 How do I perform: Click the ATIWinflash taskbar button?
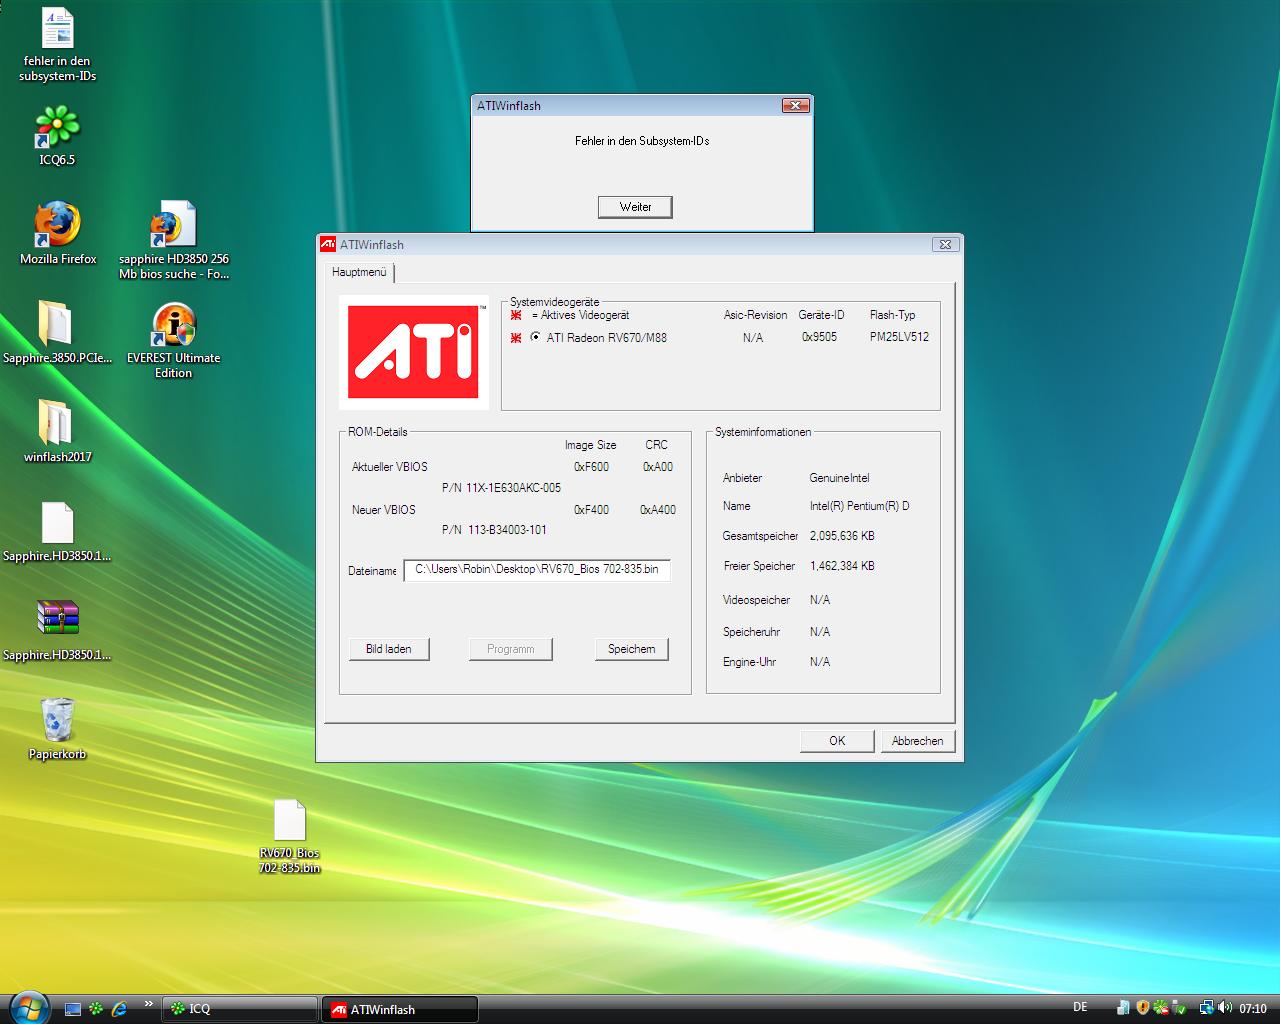[x=399, y=1009]
